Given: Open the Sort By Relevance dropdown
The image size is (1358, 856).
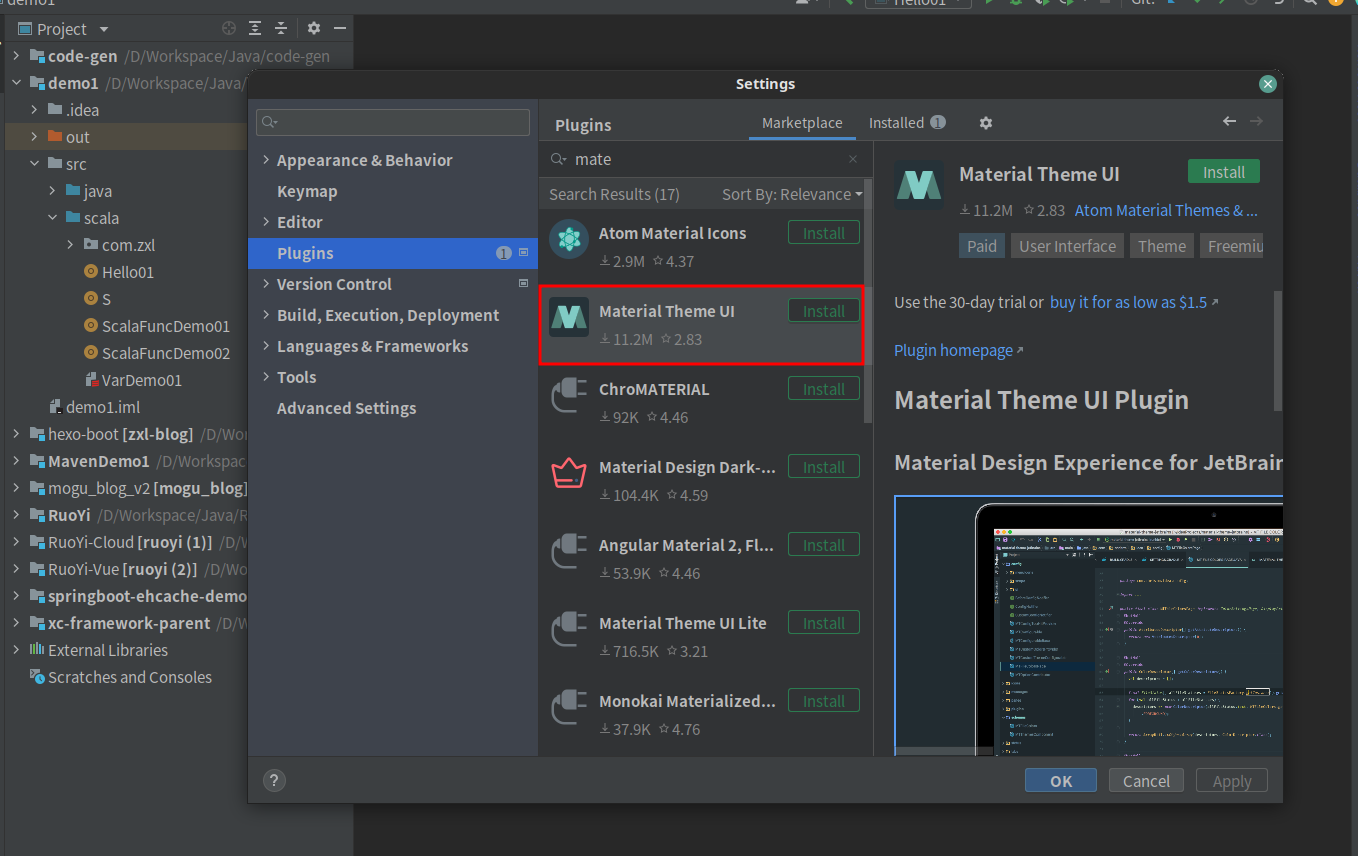Looking at the screenshot, I should (x=790, y=193).
